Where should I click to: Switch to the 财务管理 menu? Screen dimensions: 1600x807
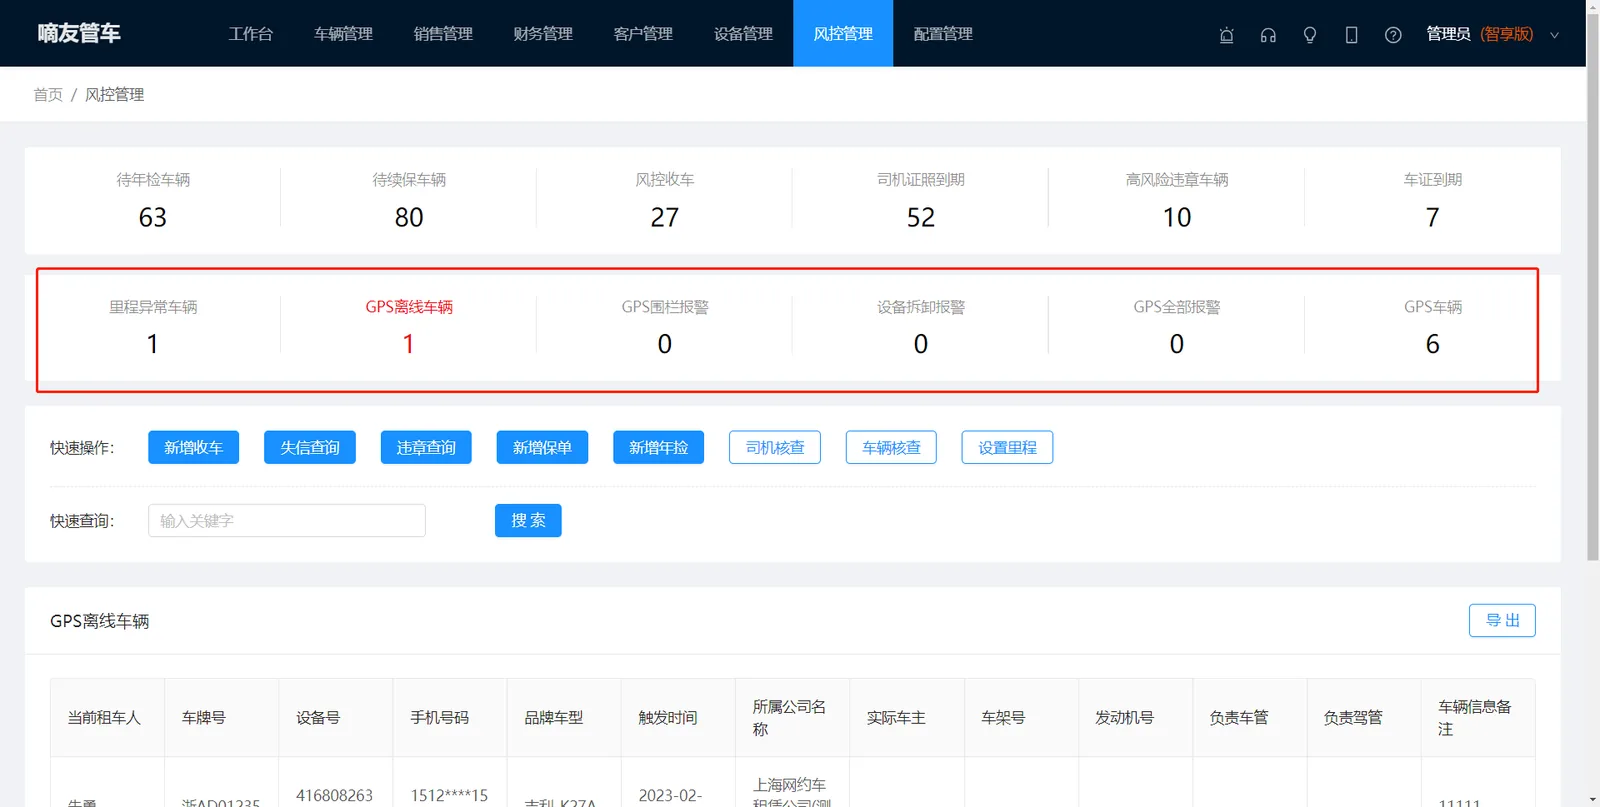[x=543, y=34]
